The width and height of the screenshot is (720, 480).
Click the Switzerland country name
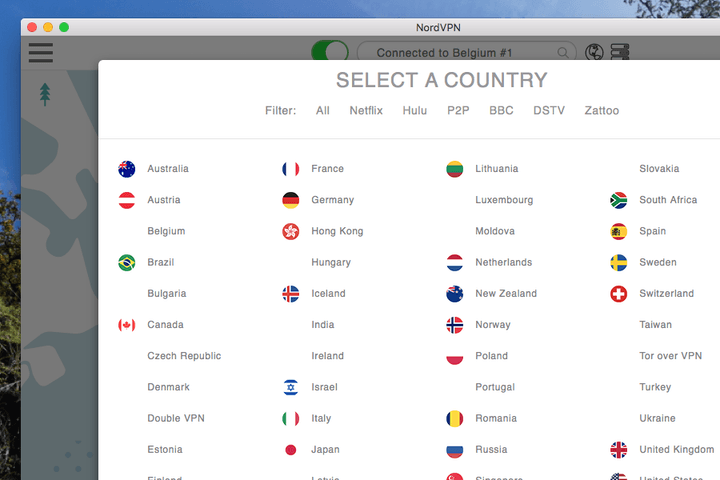click(x=666, y=294)
